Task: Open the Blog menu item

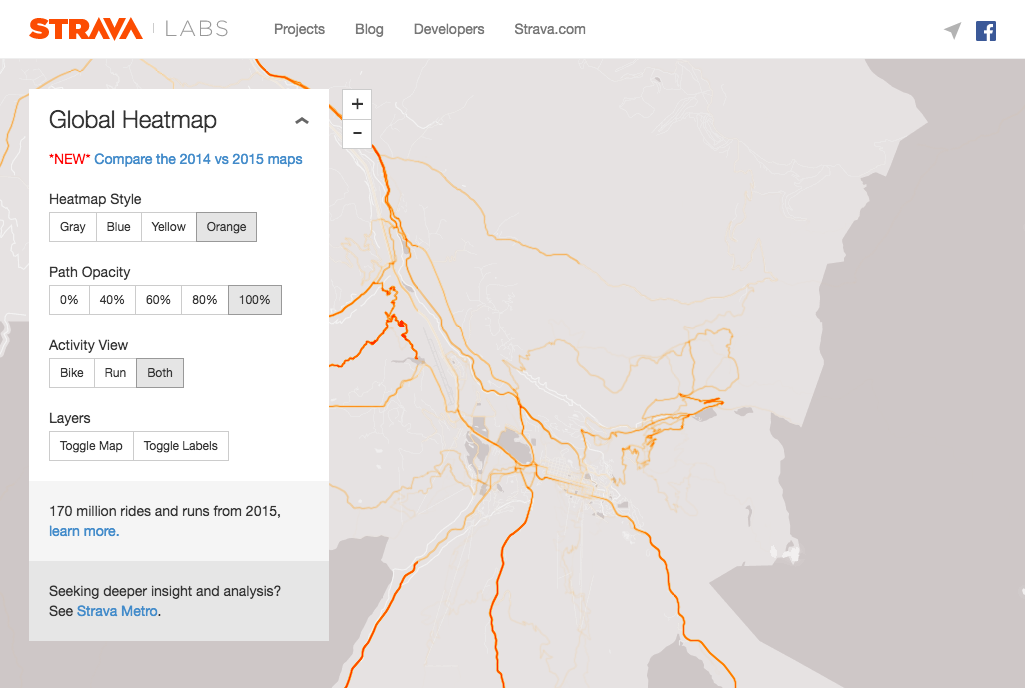Action: point(369,29)
